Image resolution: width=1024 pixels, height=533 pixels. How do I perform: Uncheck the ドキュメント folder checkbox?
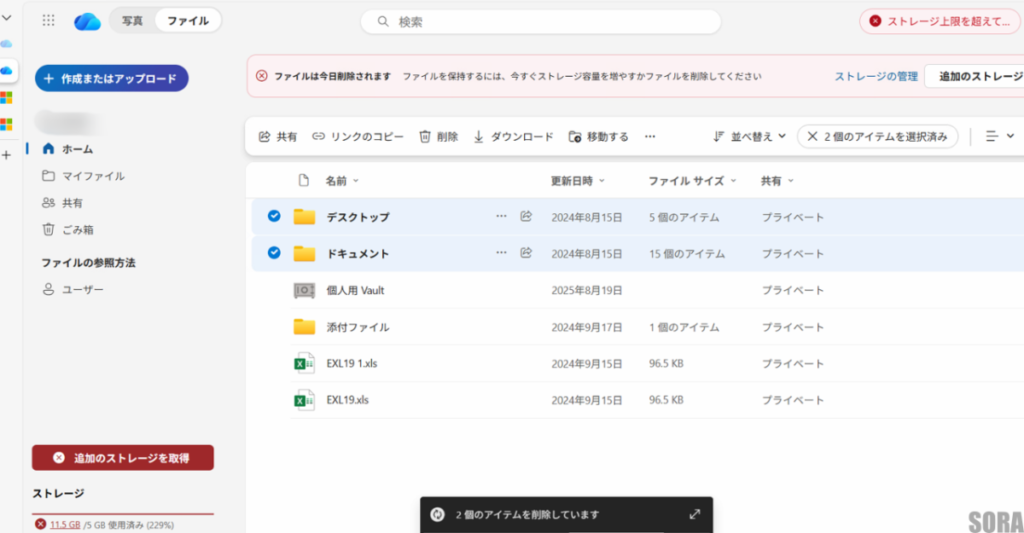[x=274, y=253]
